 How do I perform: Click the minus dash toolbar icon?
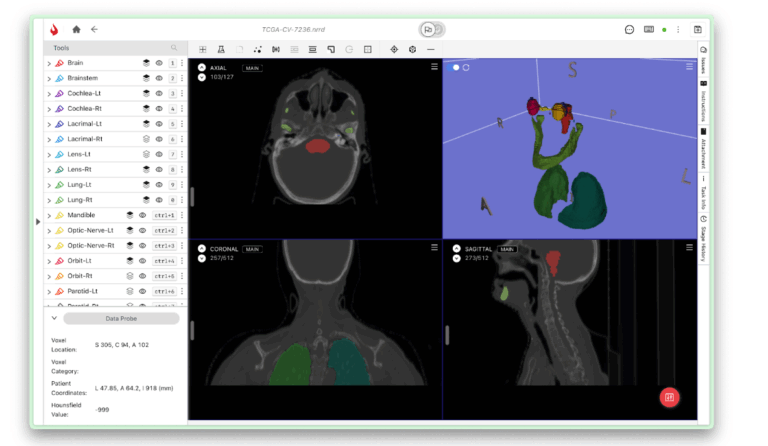[x=431, y=49]
